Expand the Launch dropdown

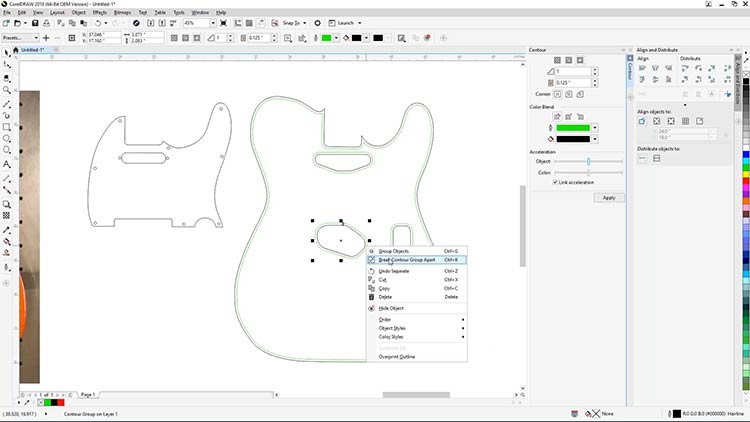[x=360, y=23]
